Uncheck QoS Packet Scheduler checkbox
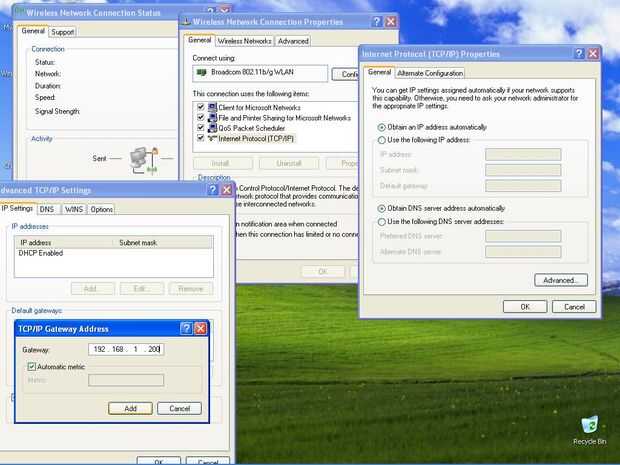 pyautogui.click(x=200, y=128)
